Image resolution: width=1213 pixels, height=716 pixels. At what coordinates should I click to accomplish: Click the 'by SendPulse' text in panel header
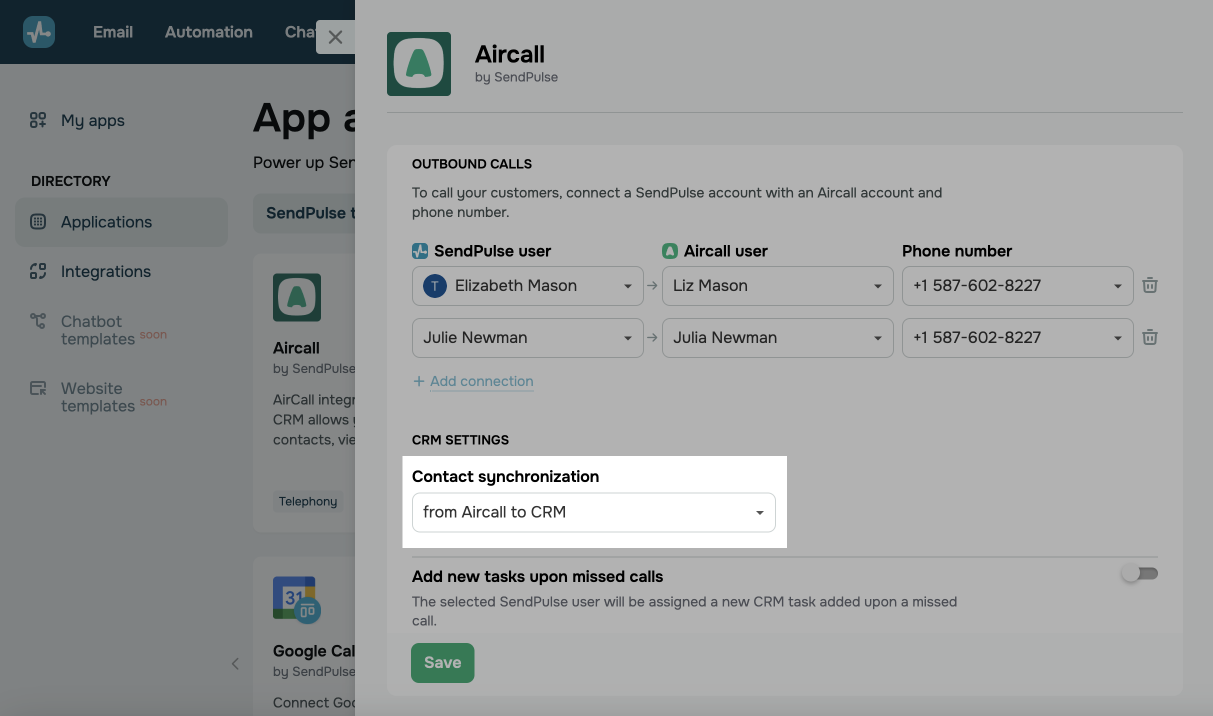pos(516,77)
